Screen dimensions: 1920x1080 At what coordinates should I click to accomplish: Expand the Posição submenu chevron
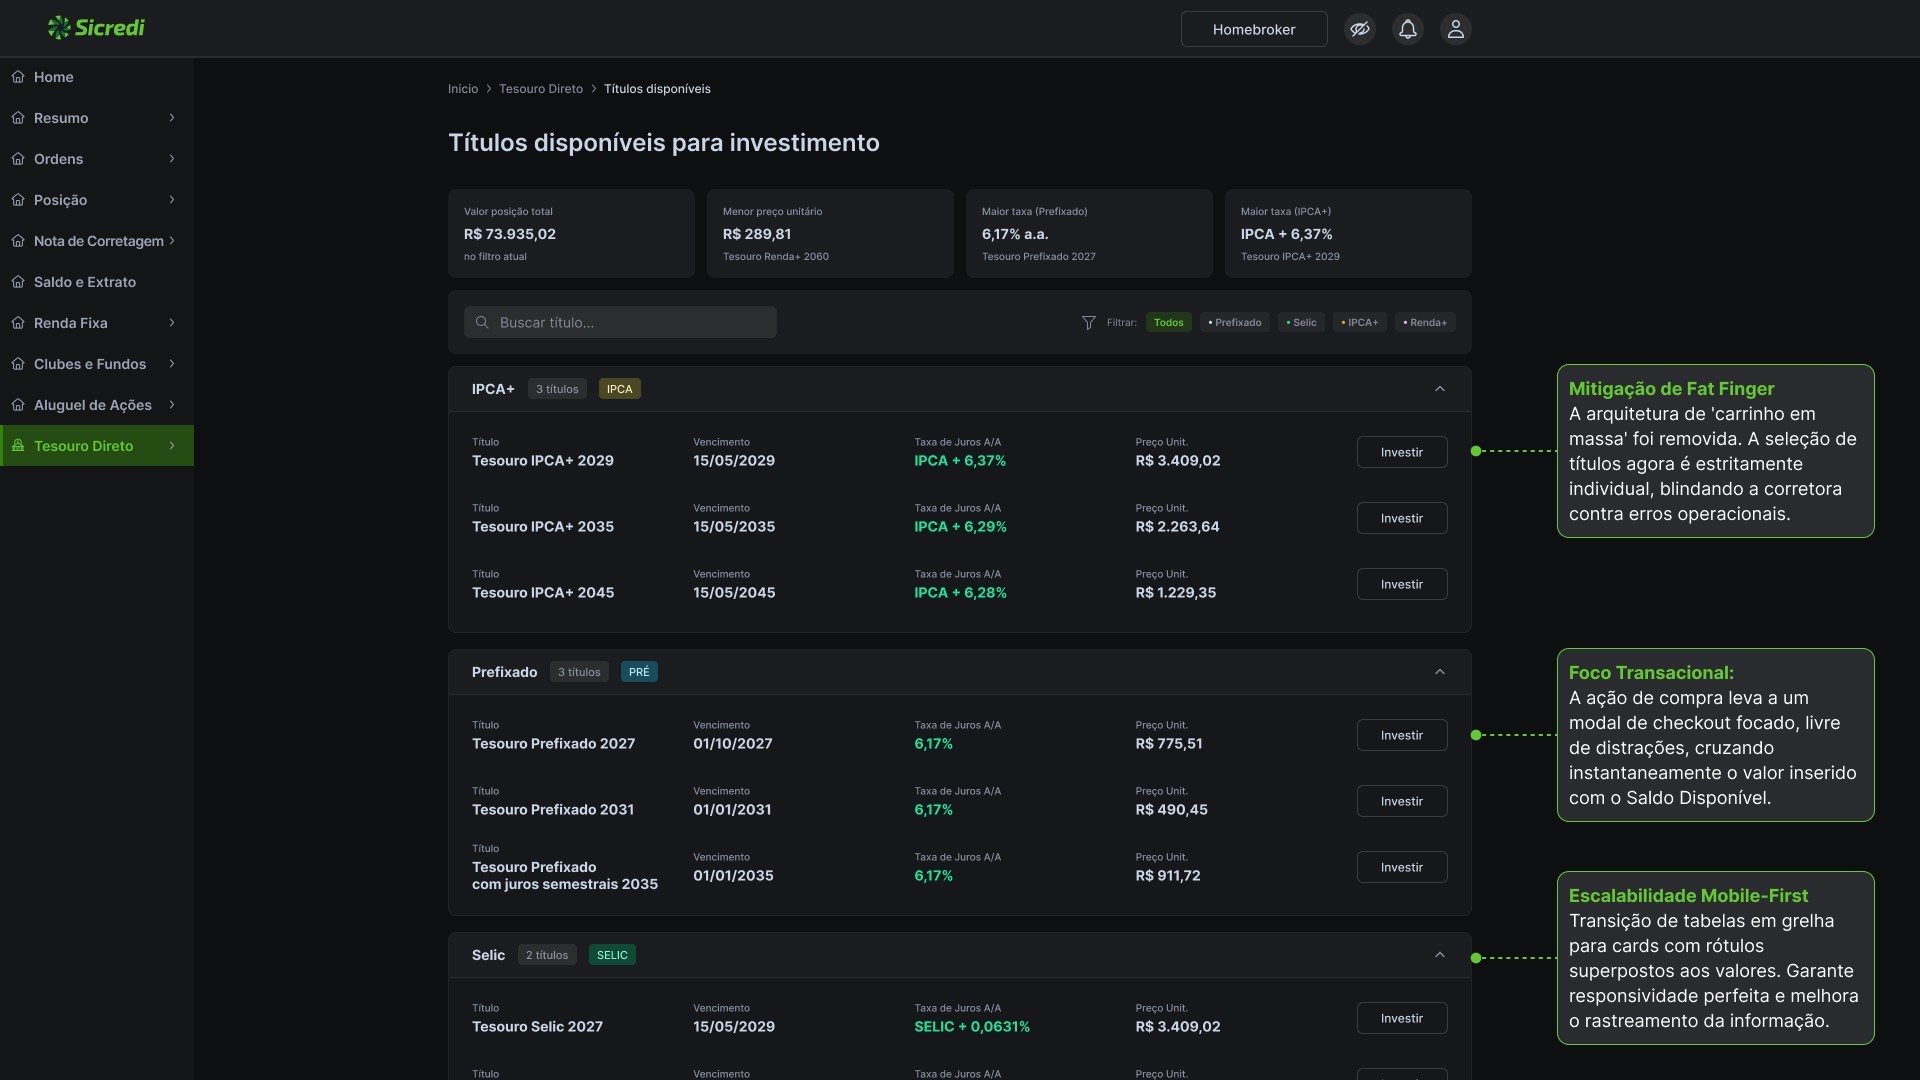pos(172,200)
